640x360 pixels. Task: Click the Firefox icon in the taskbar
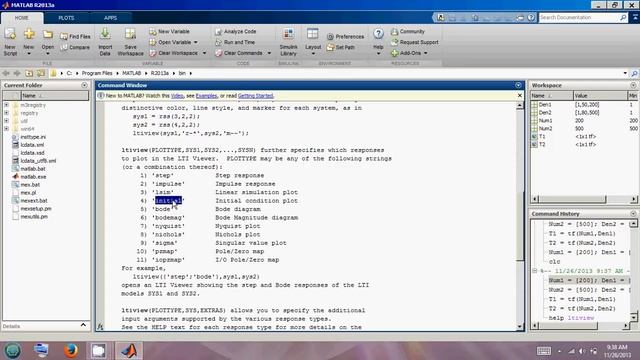(x=71, y=351)
